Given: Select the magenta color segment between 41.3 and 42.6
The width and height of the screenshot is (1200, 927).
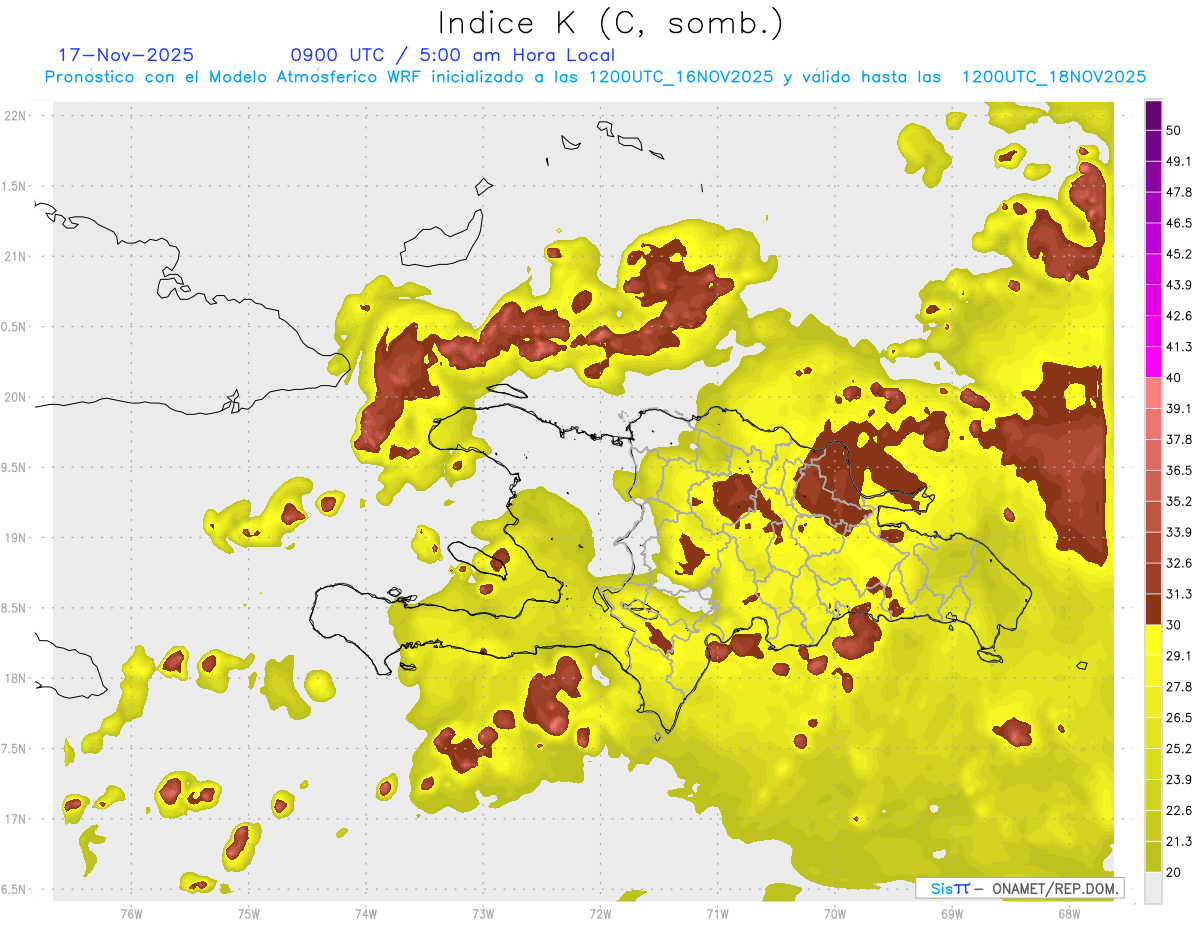Looking at the screenshot, I should click(1153, 331).
